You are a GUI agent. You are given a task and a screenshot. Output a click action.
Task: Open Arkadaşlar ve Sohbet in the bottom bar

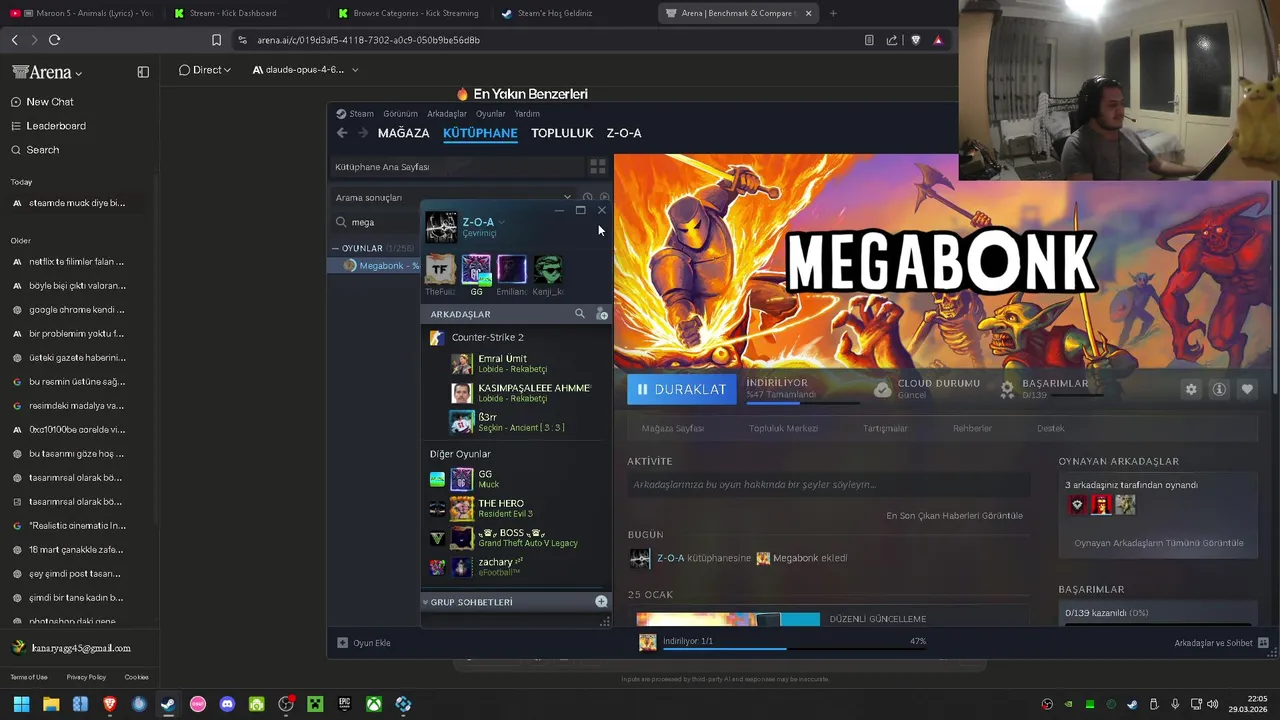(1222, 643)
